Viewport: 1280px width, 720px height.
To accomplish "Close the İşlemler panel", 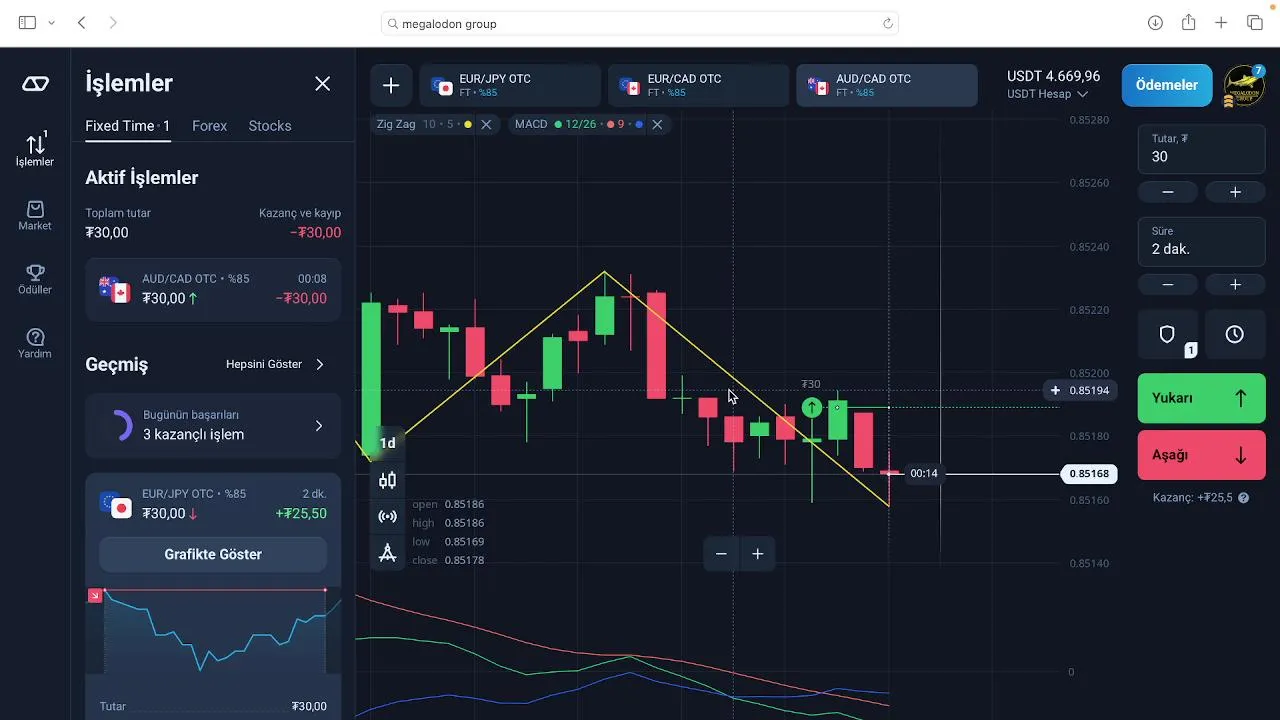I will 322,84.
